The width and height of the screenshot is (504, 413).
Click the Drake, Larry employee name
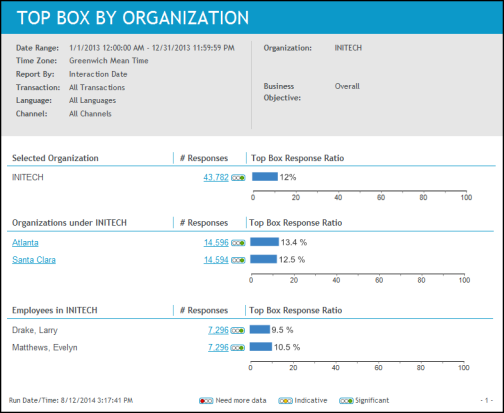coord(35,330)
